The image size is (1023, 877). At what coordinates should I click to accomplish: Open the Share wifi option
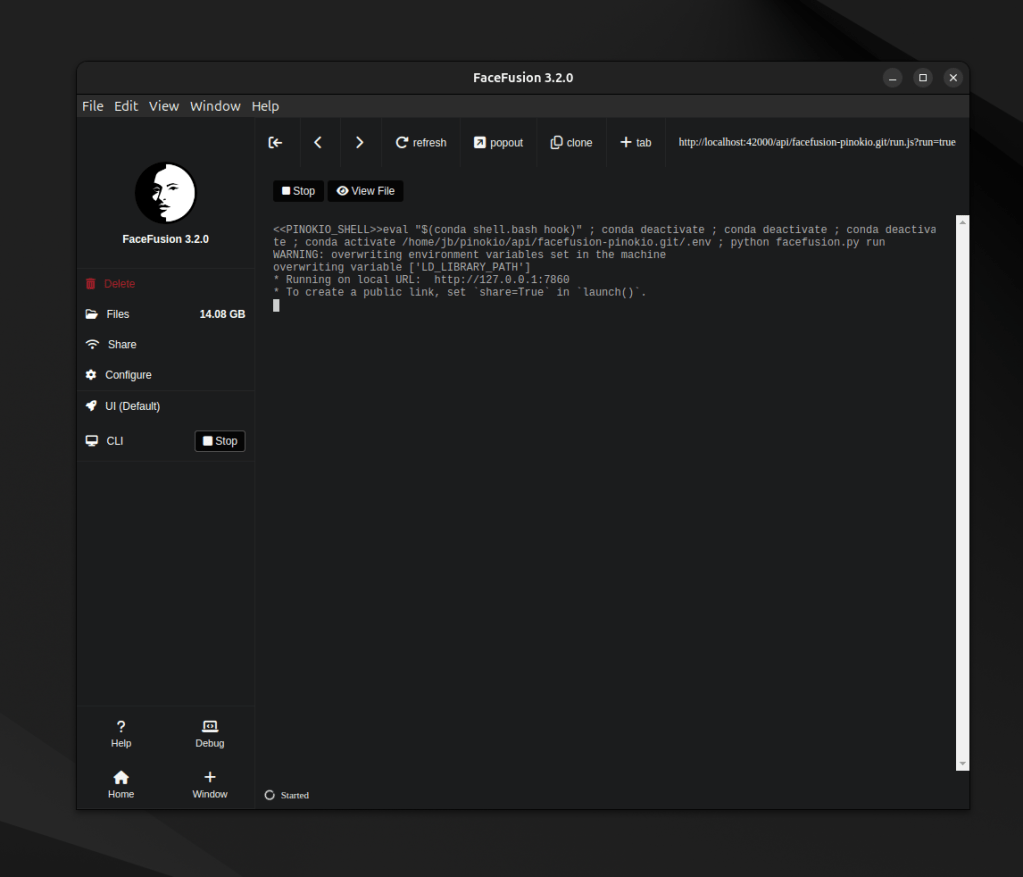pos(121,344)
